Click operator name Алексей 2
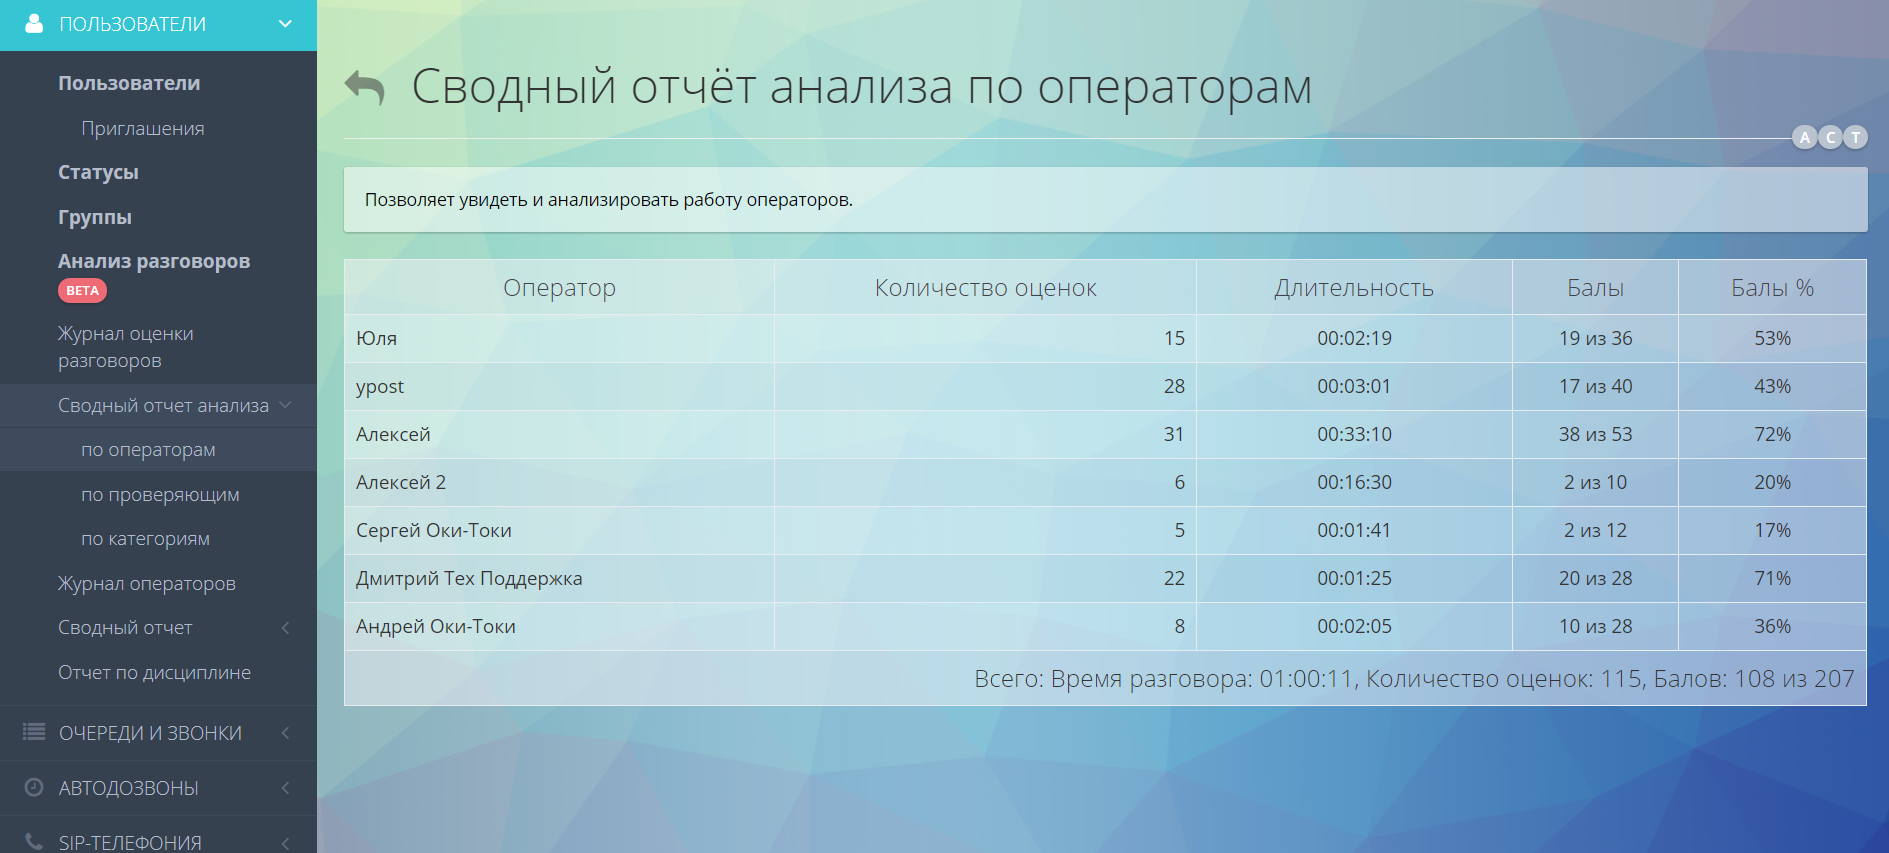Viewport: 1889px width, 853px height. 401,482
